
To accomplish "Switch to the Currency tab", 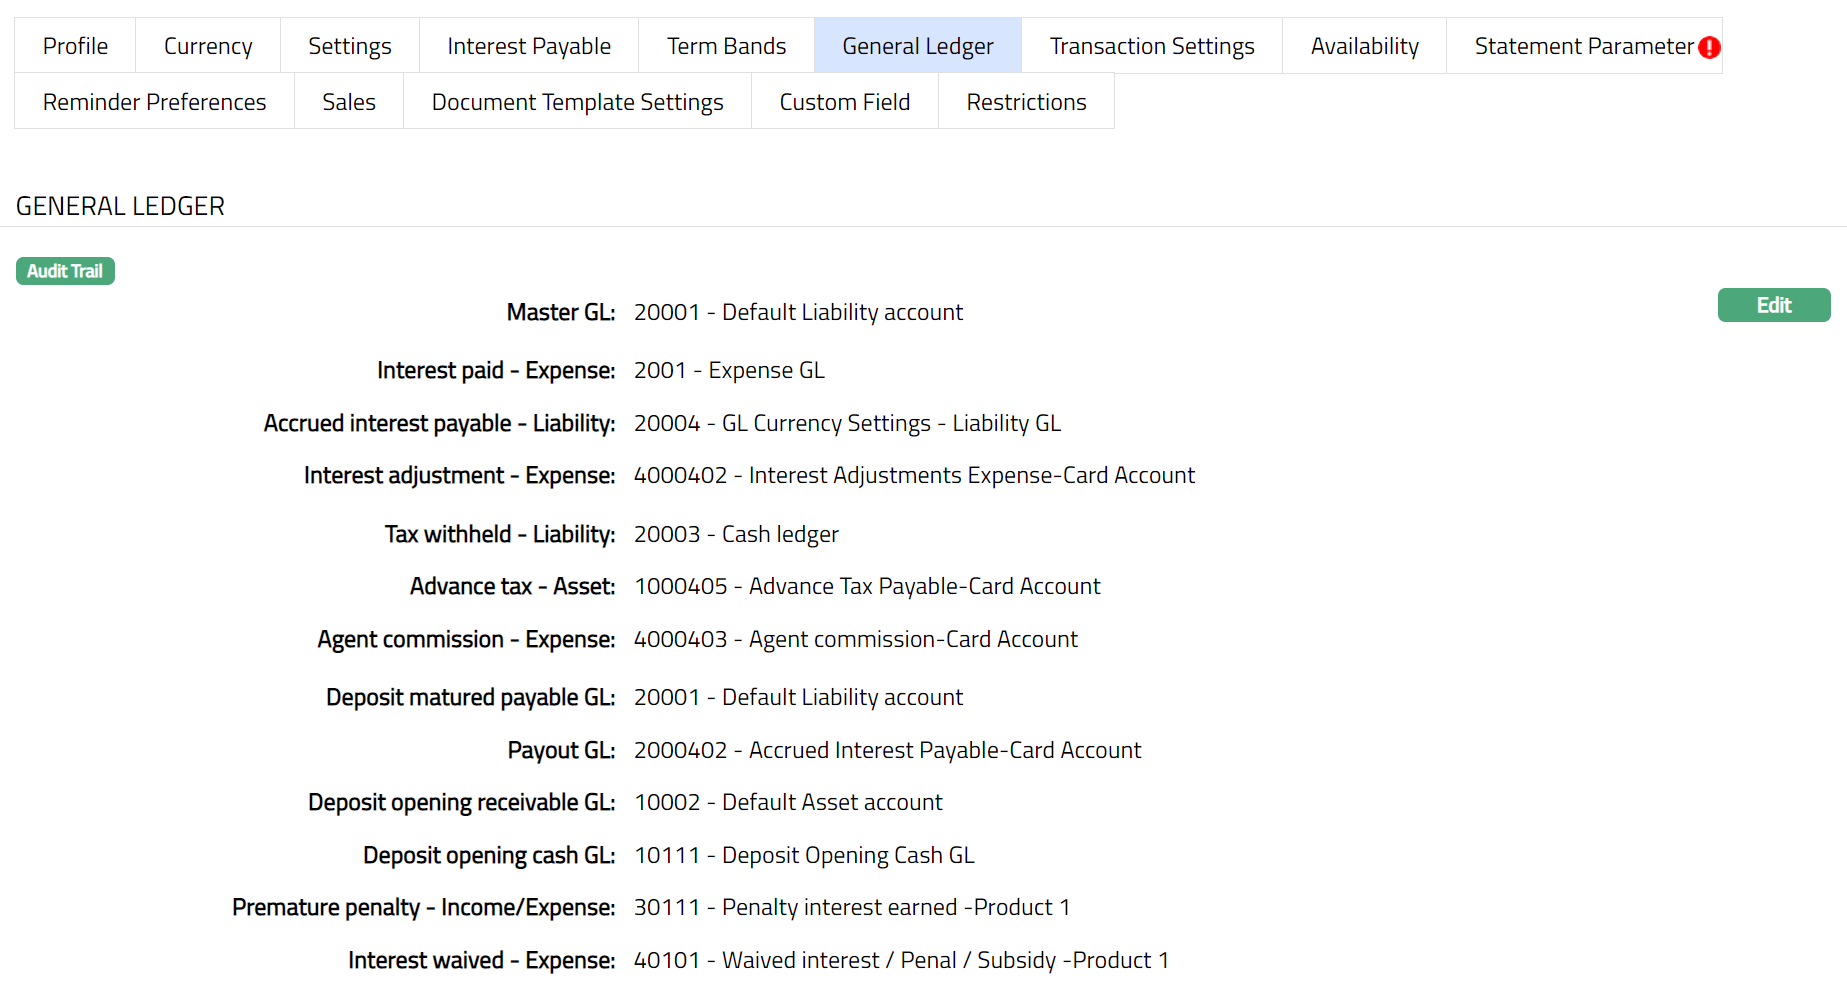I will click(x=208, y=46).
